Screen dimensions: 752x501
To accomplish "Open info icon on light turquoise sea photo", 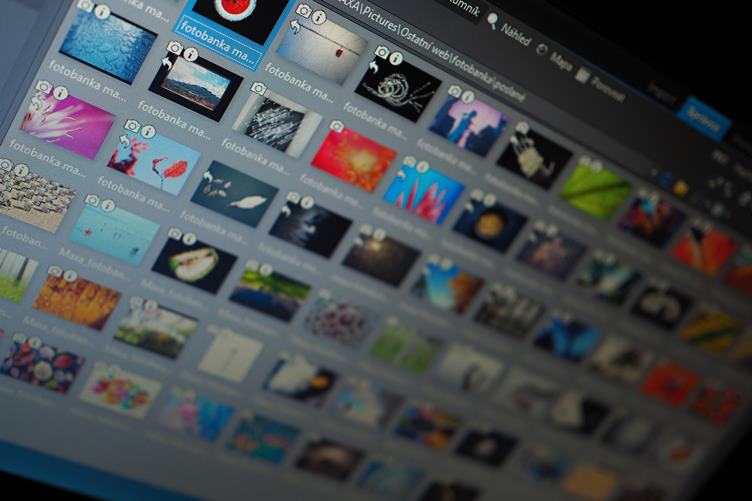I will coord(108,206).
